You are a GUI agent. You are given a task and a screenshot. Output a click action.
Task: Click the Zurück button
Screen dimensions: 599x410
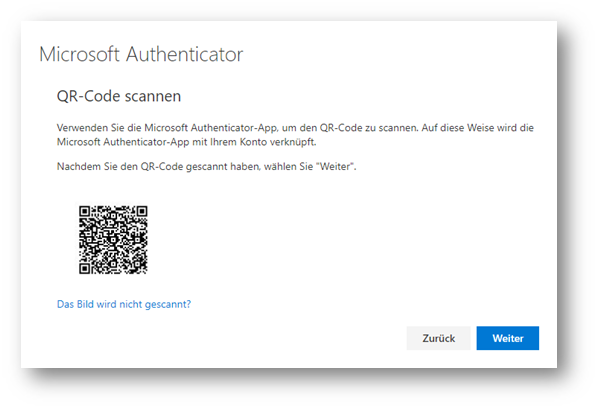[438, 338]
